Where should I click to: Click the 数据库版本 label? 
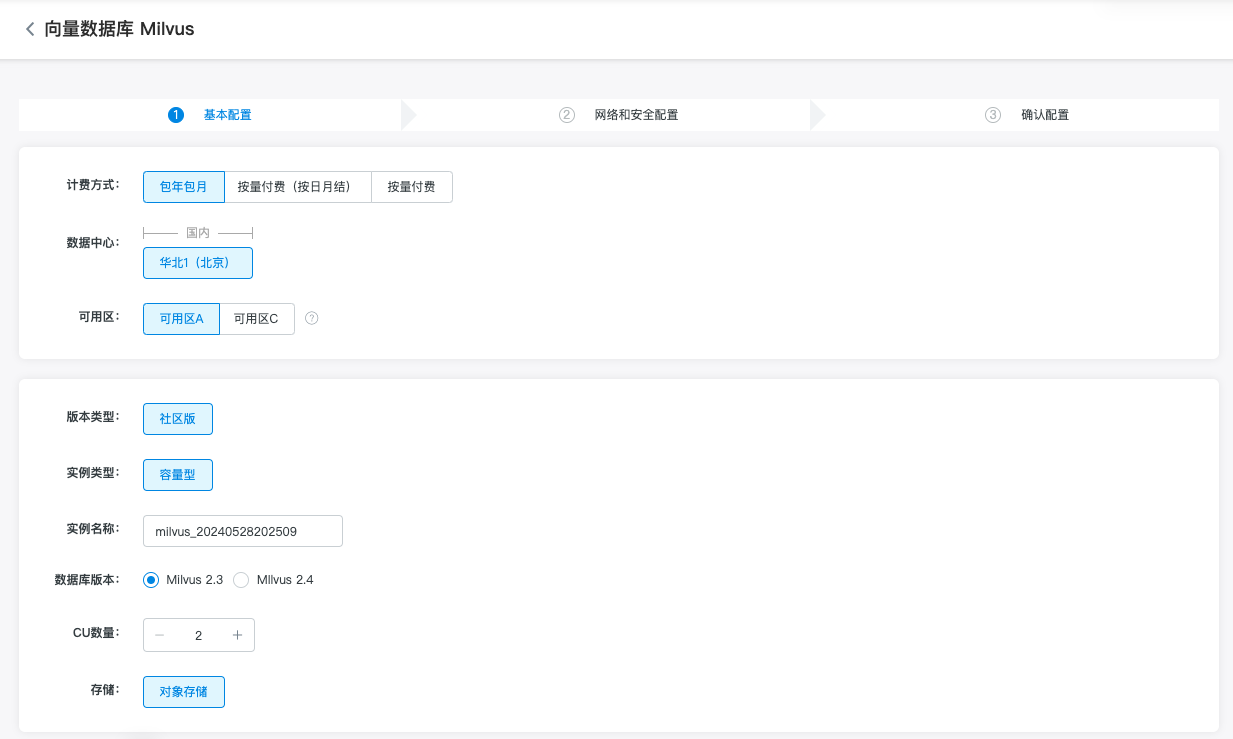pyautogui.click(x=87, y=580)
